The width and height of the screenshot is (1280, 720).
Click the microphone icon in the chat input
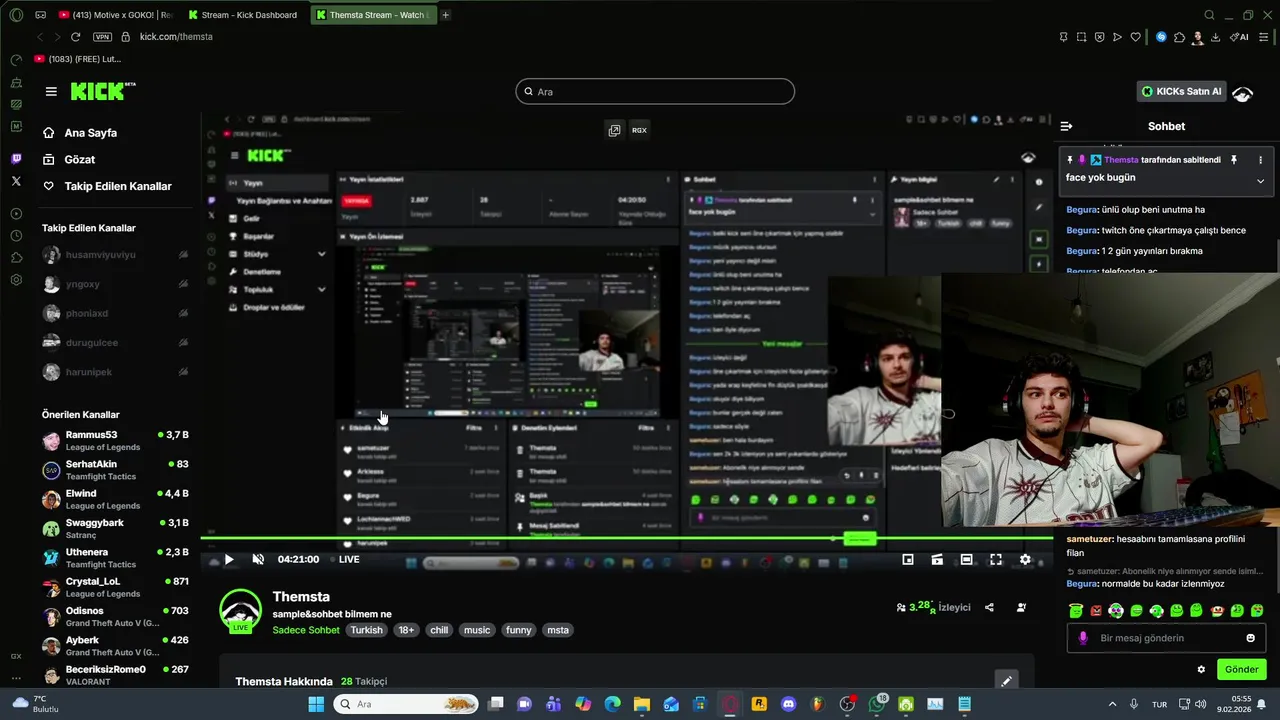pyautogui.click(x=1082, y=638)
